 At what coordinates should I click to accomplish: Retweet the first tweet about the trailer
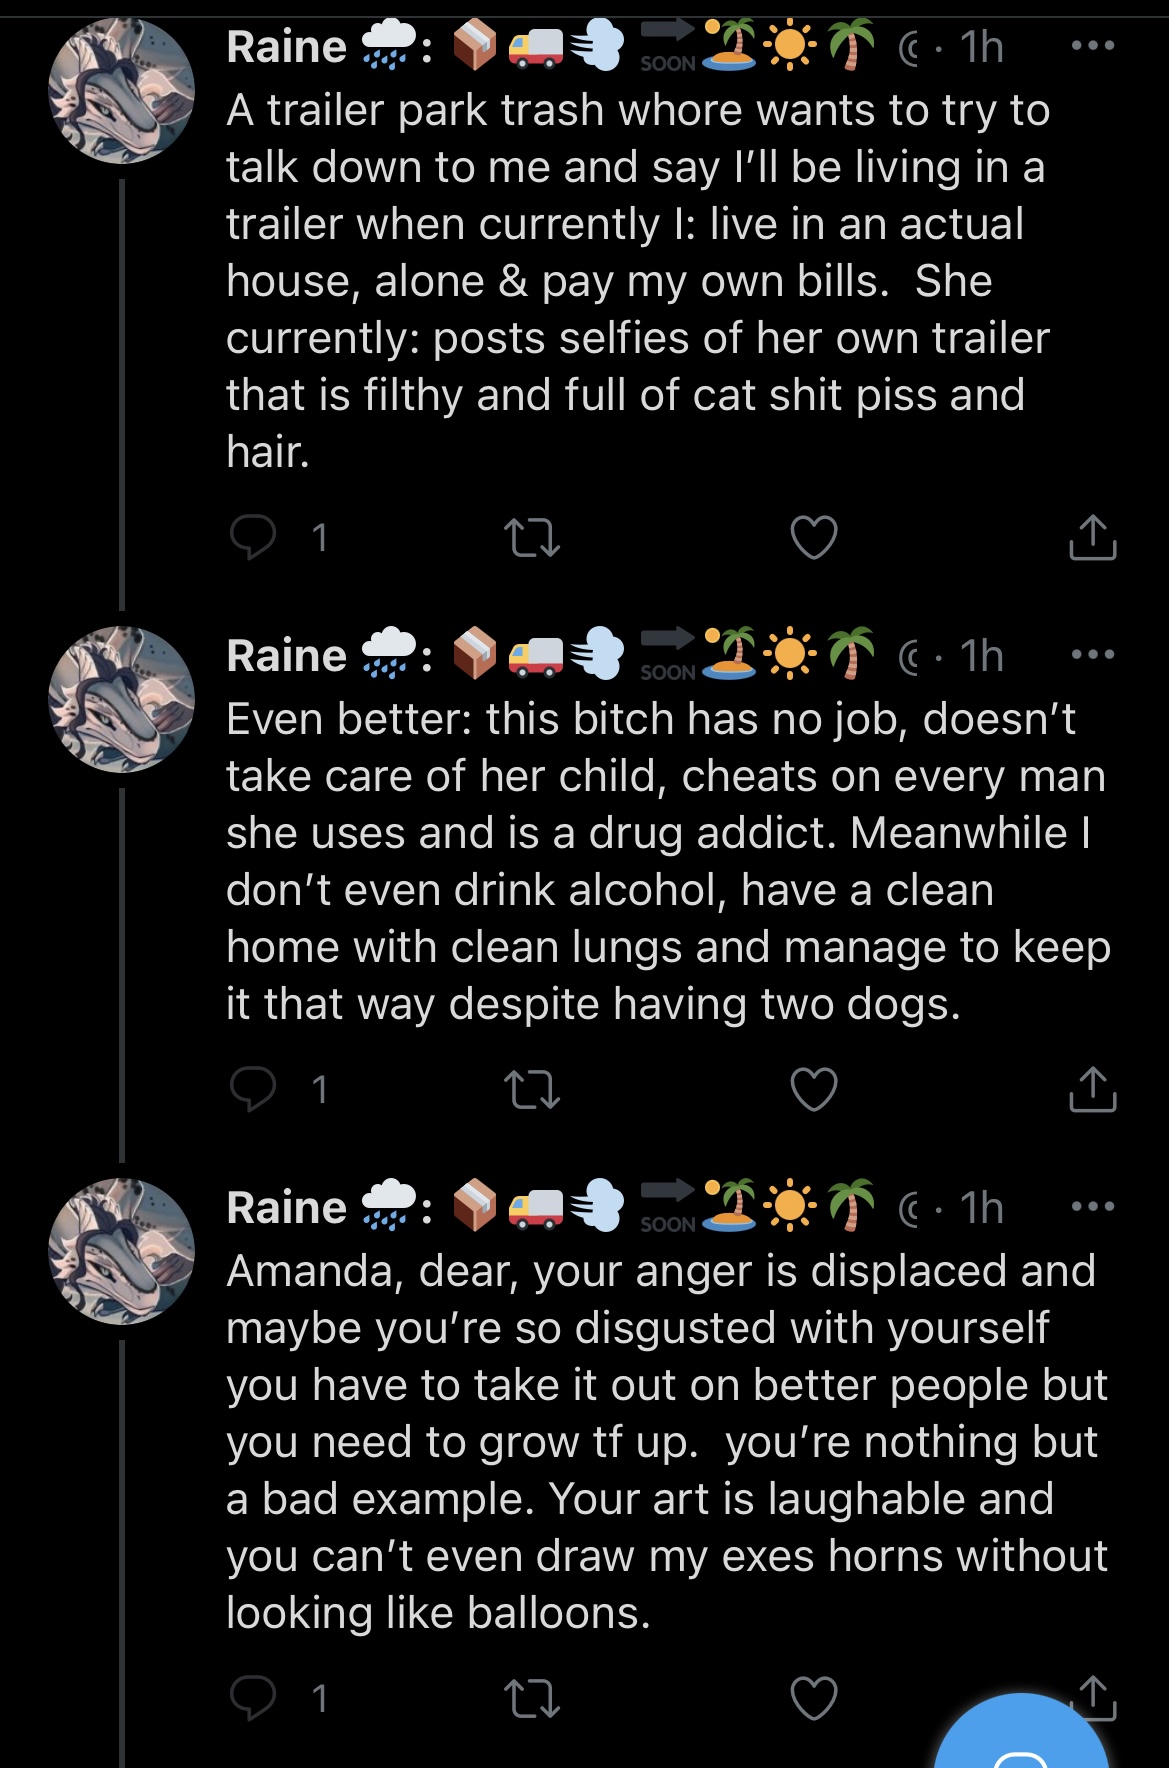click(x=532, y=538)
